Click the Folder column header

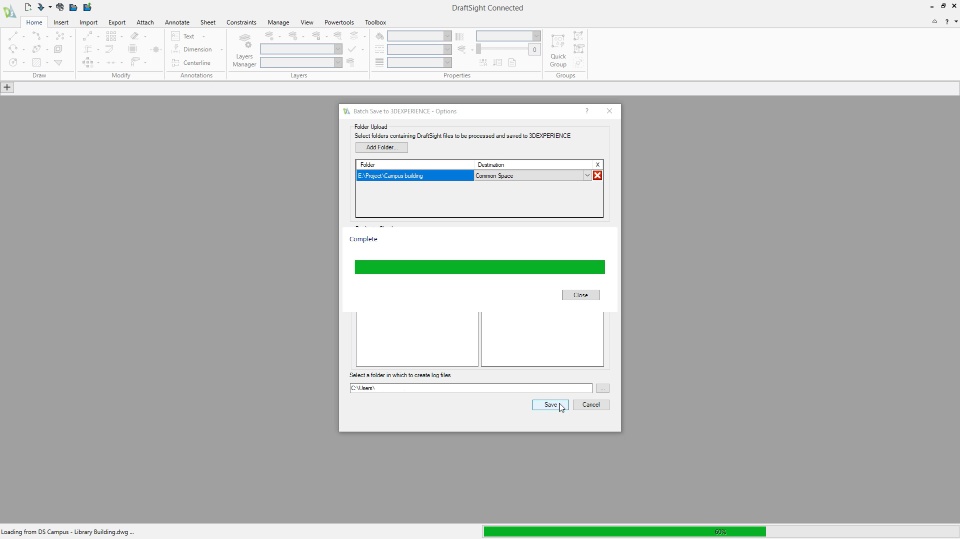(415, 165)
